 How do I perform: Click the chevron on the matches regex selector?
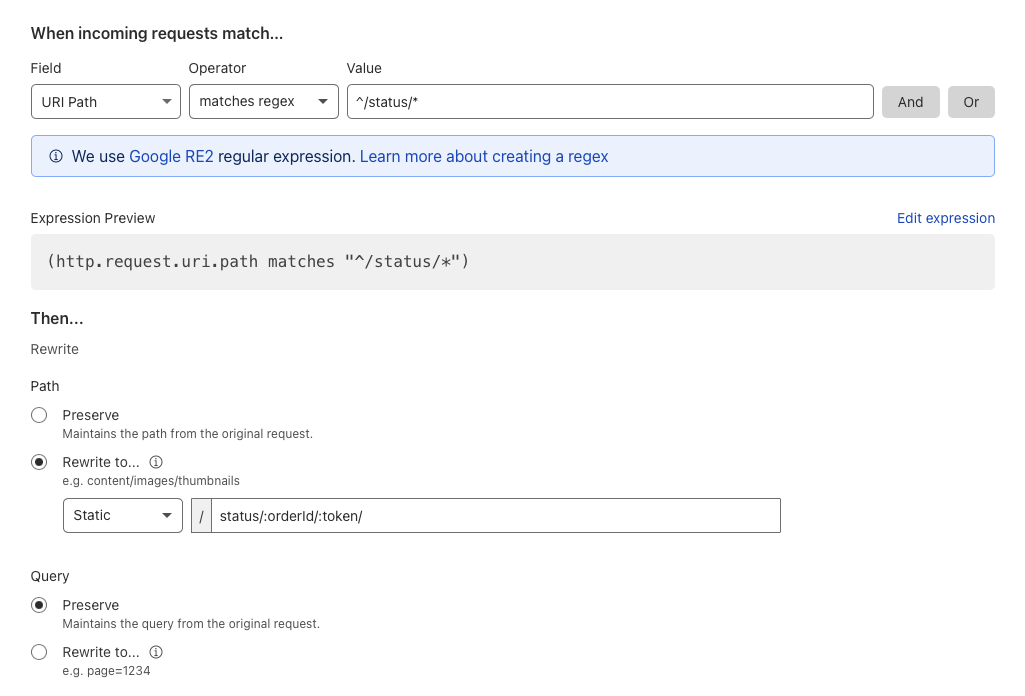(x=322, y=101)
